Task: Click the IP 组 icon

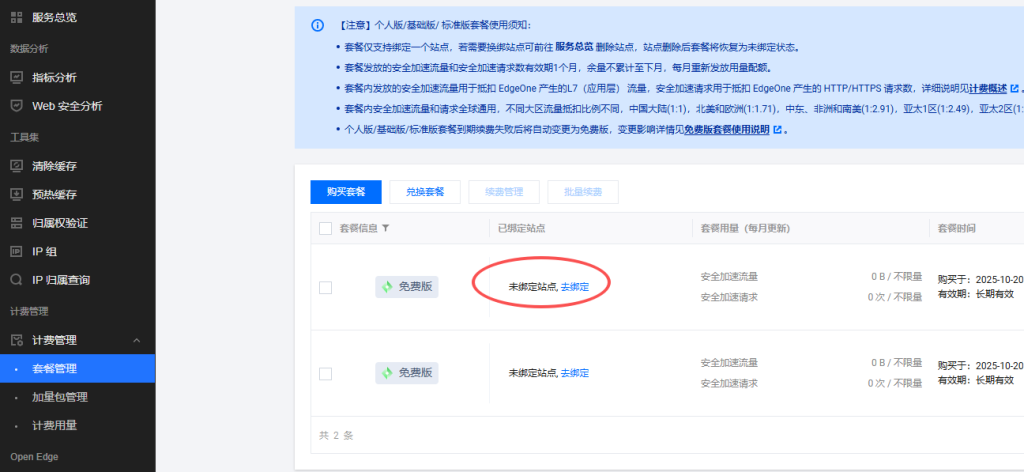Action: (17, 251)
